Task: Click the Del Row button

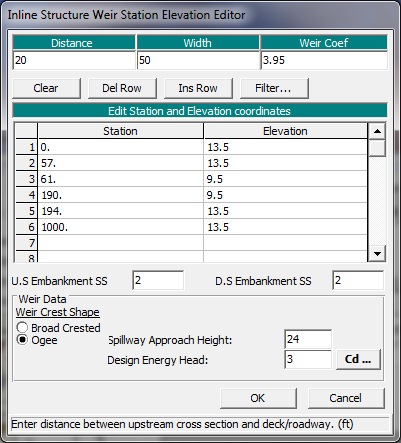Action: pos(122,88)
